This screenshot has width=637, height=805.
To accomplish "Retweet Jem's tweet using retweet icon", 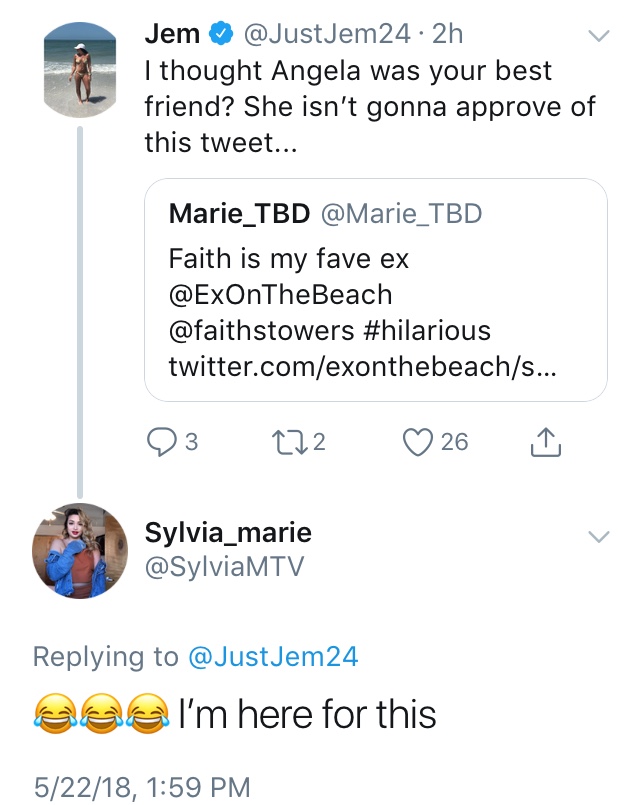I will (x=290, y=442).
